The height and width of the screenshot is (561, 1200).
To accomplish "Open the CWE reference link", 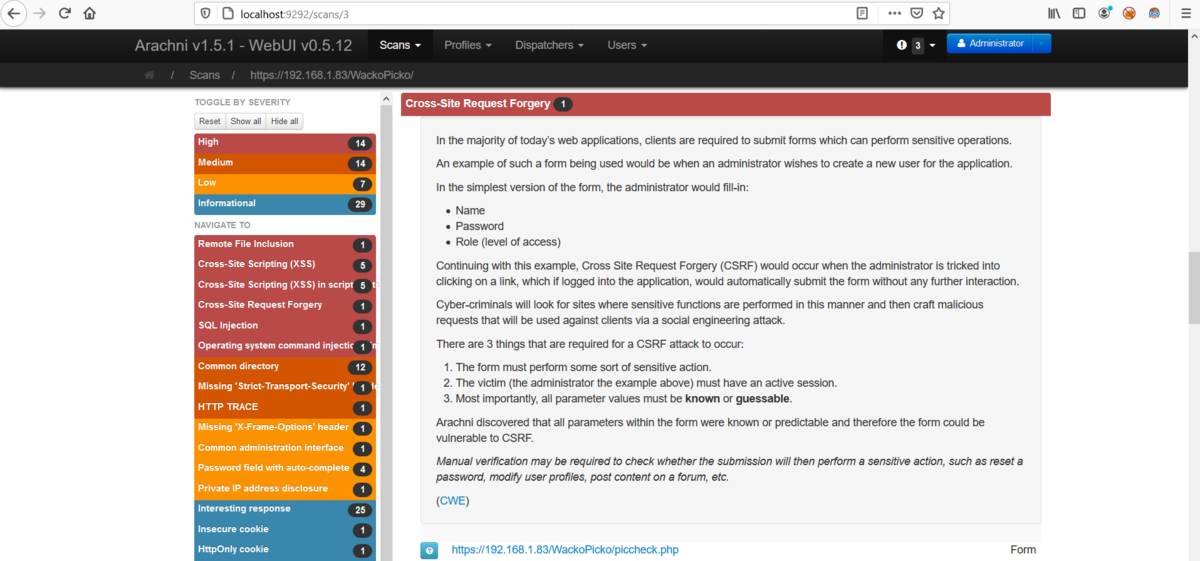I will [x=452, y=501].
